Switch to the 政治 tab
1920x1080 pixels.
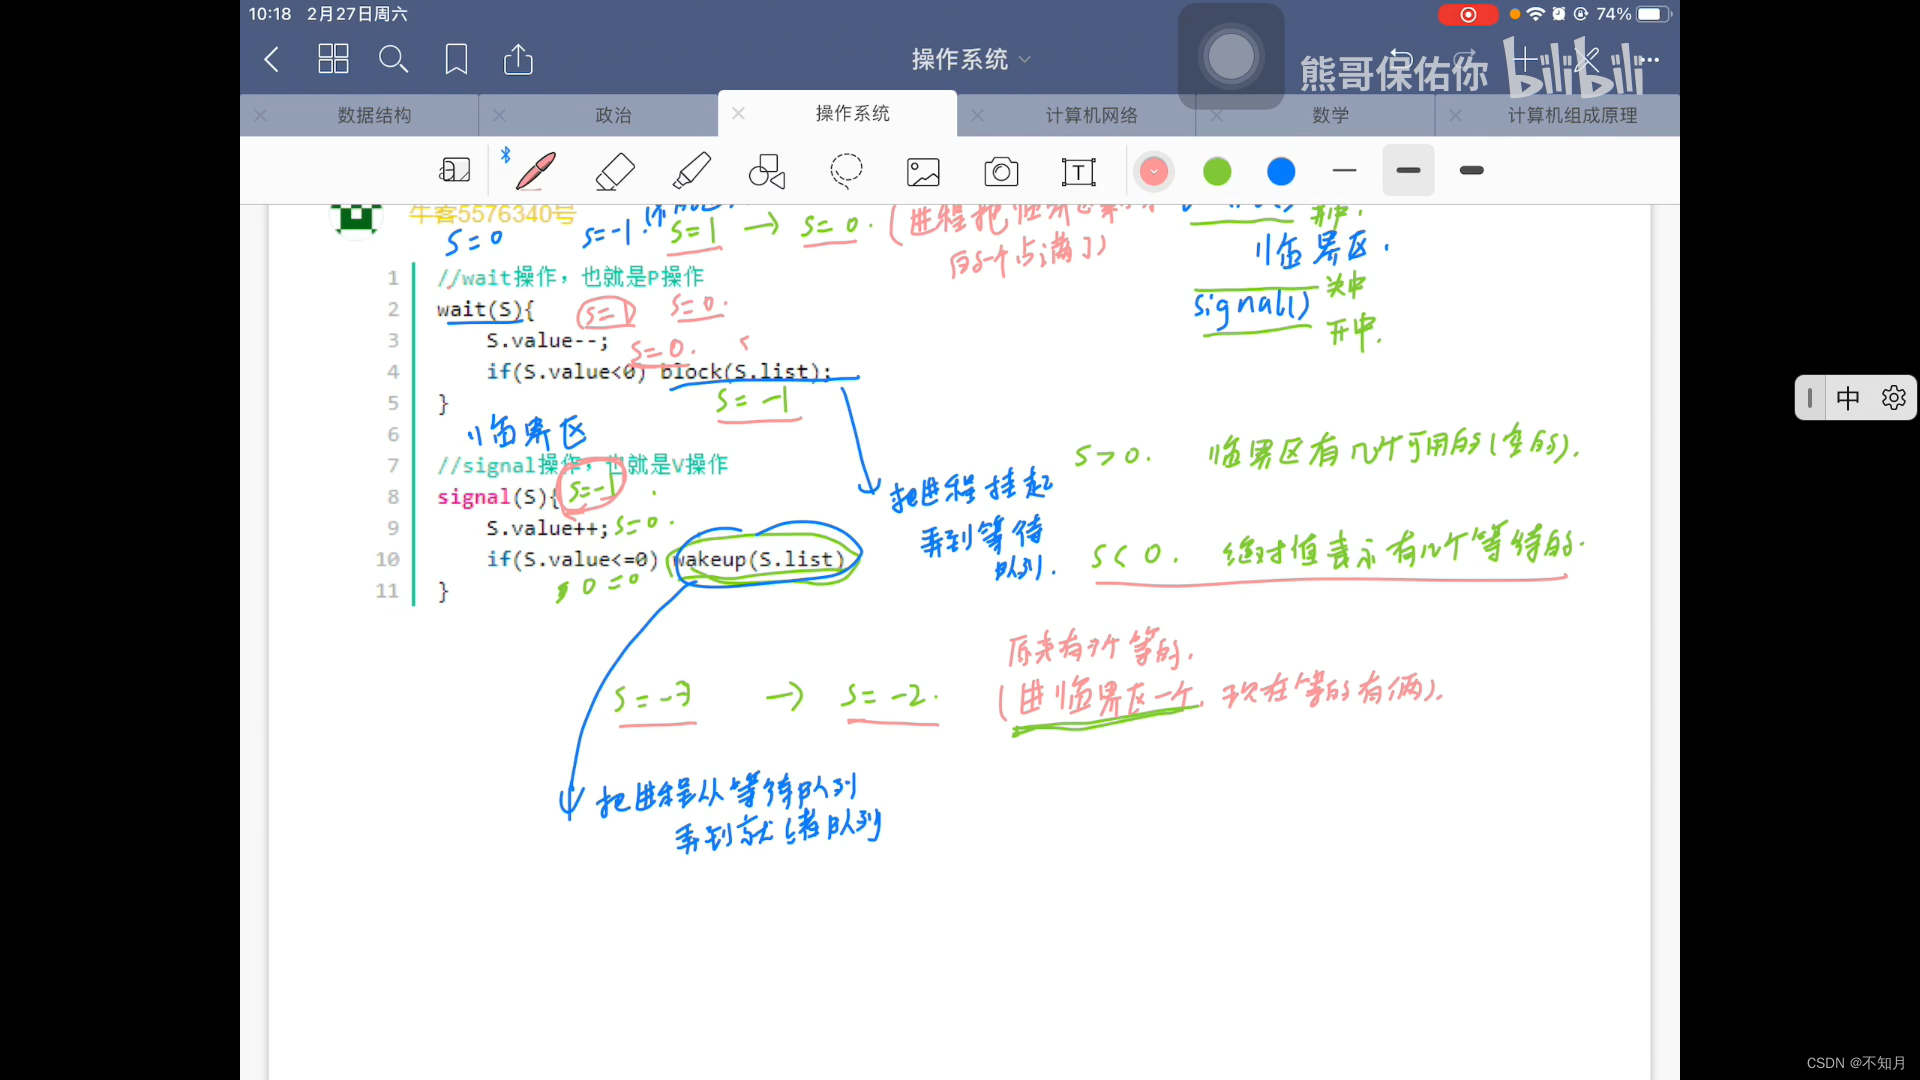point(613,115)
